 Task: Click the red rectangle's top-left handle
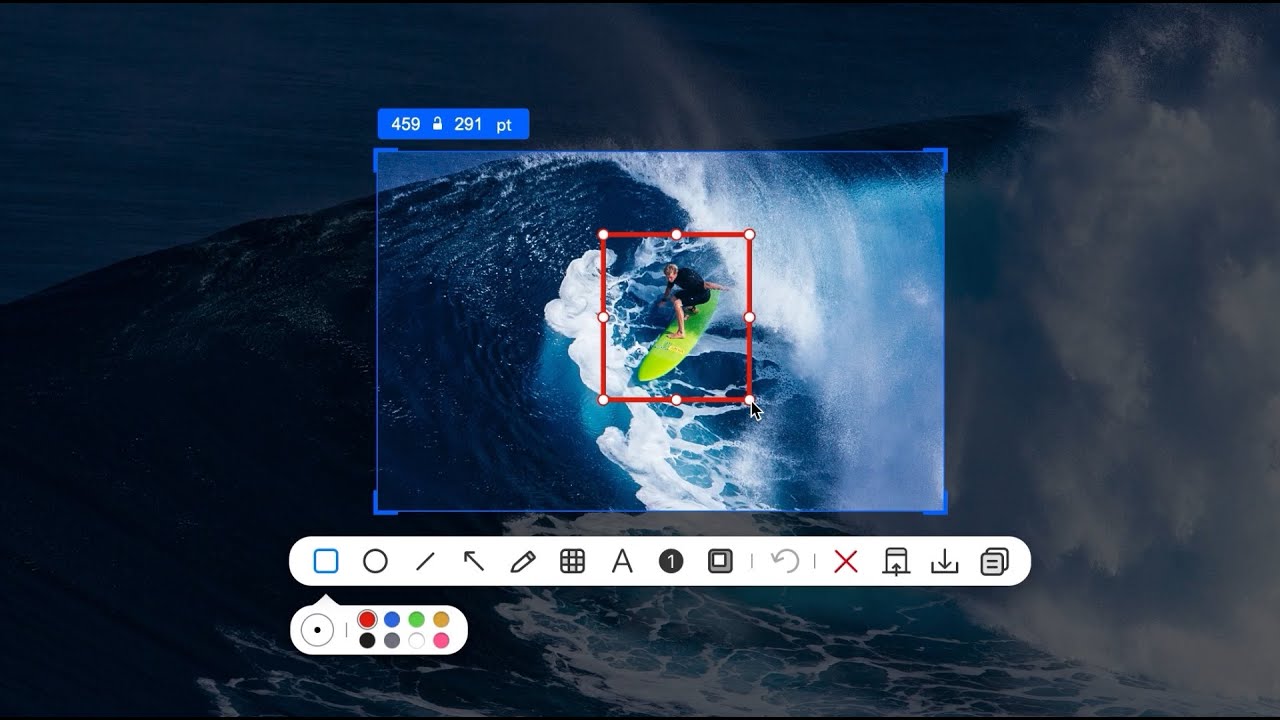click(x=603, y=235)
